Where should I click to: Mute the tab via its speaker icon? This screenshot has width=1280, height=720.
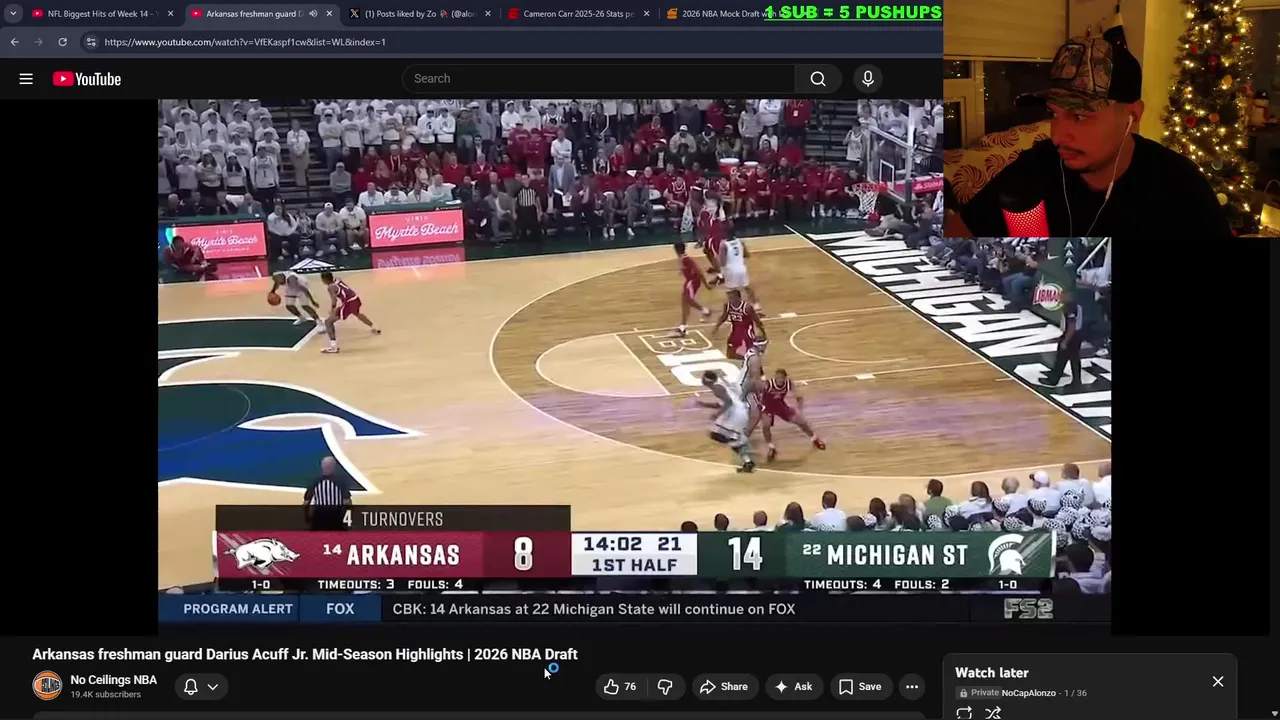(x=313, y=14)
